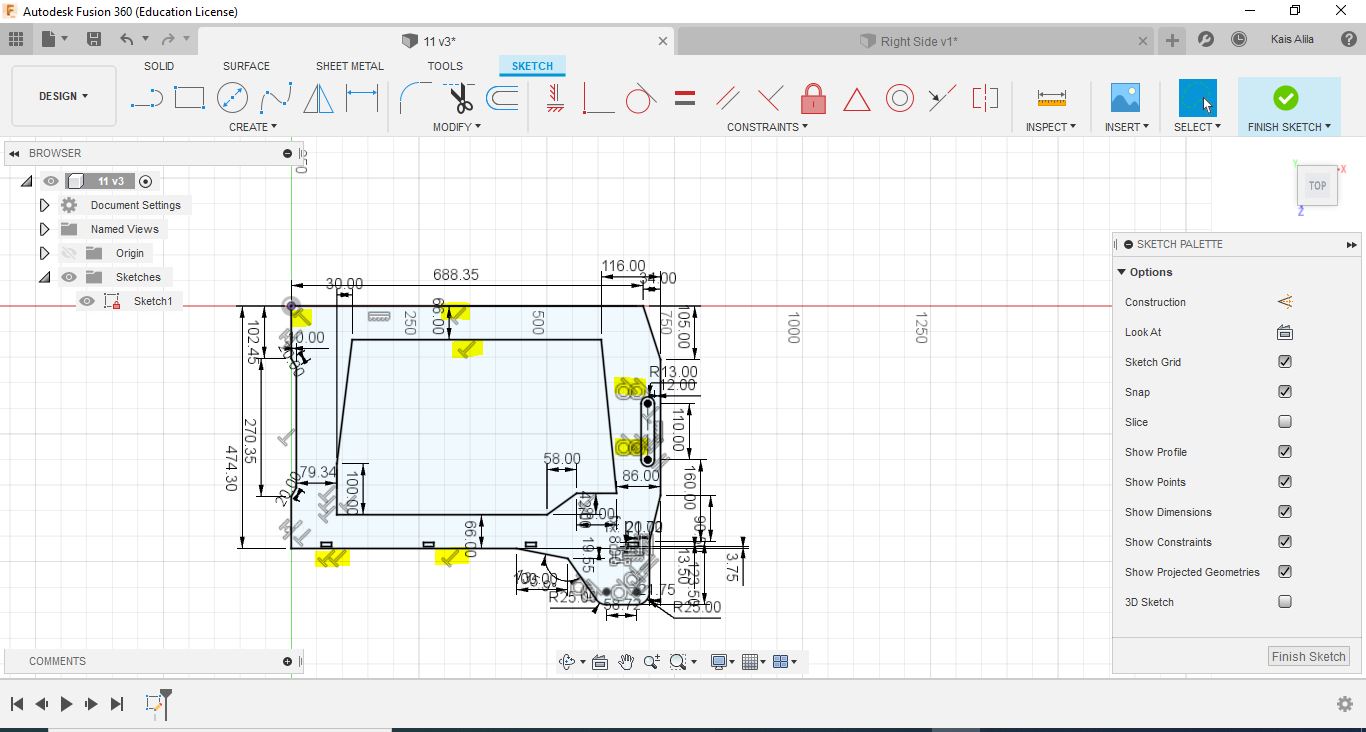This screenshot has width=1366, height=732.
Task: Collapse the Sketches folder node
Action: [44, 277]
